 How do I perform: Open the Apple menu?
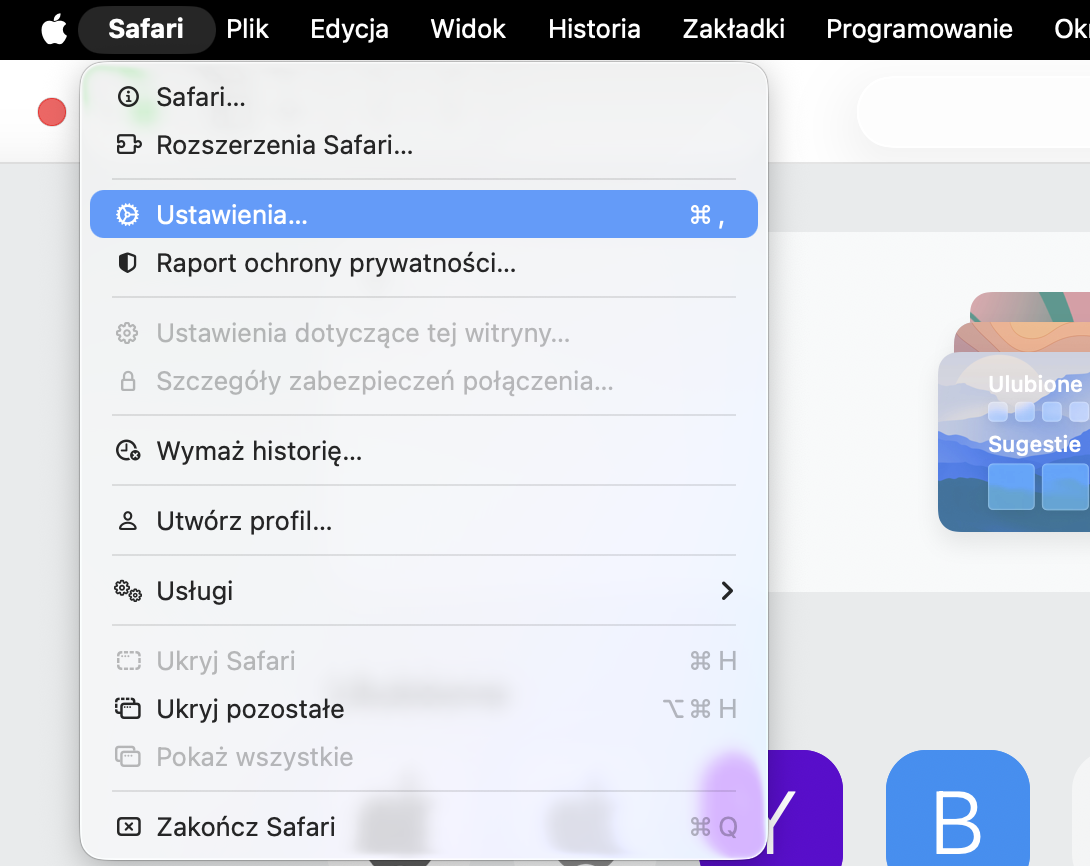(54, 29)
